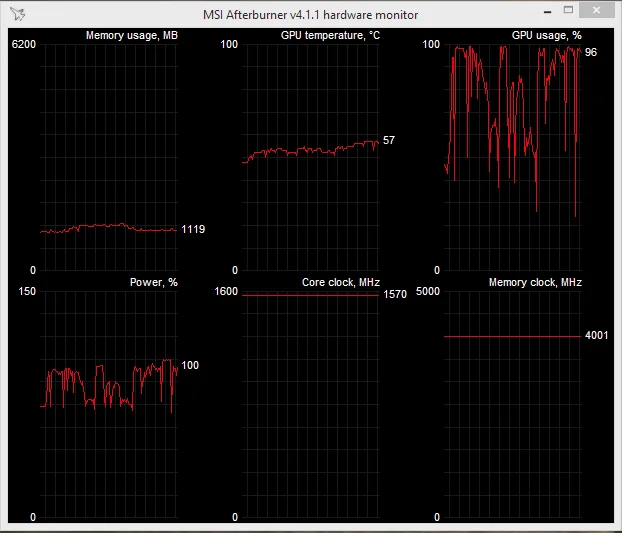
Task: Click the MSI Afterburner jet icon in title bar
Action: pyautogui.click(x=17, y=14)
